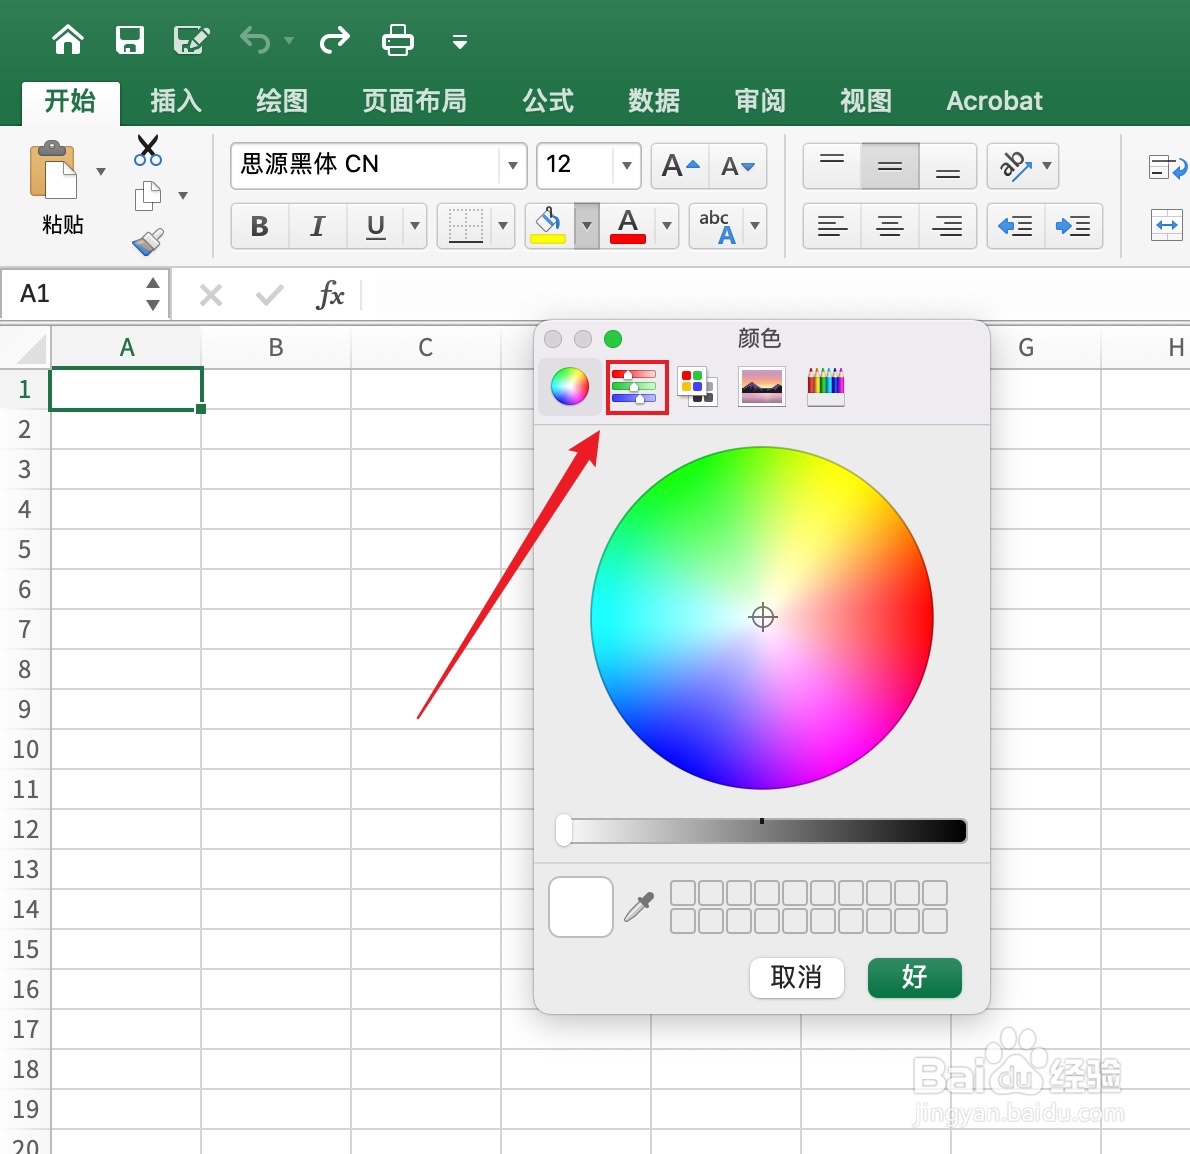Click the merge cells icon
The height and width of the screenshot is (1154, 1190).
pyautogui.click(x=1167, y=225)
